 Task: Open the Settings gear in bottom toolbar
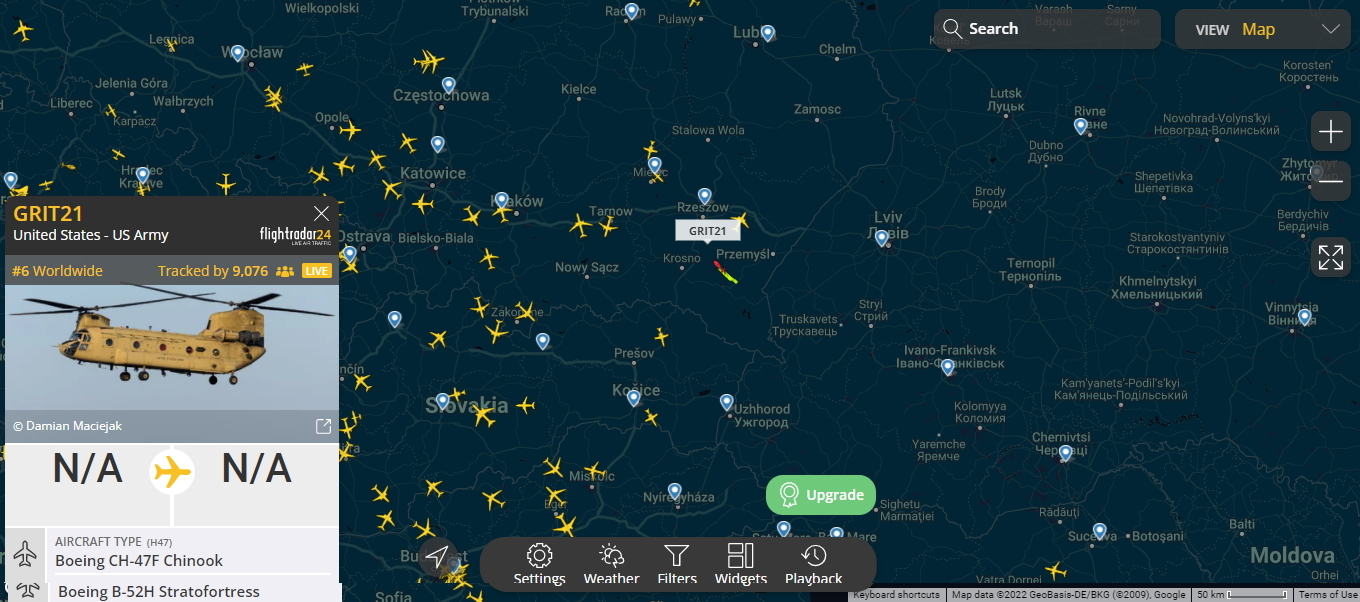pyautogui.click(x=539, y=564)
